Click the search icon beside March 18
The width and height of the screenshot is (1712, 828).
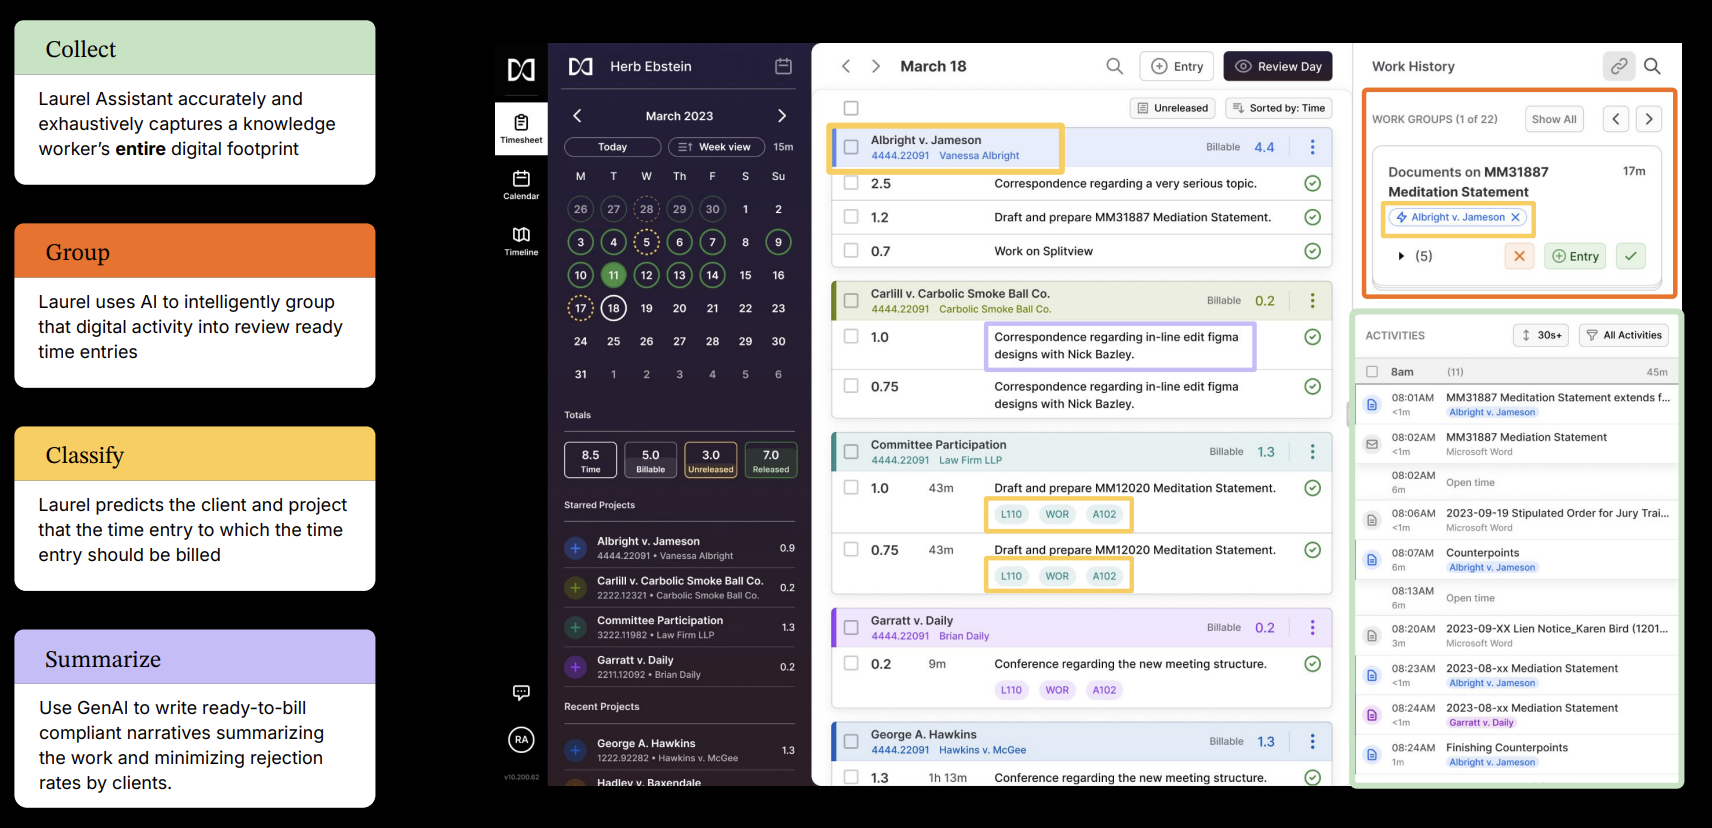point(1114,66)
